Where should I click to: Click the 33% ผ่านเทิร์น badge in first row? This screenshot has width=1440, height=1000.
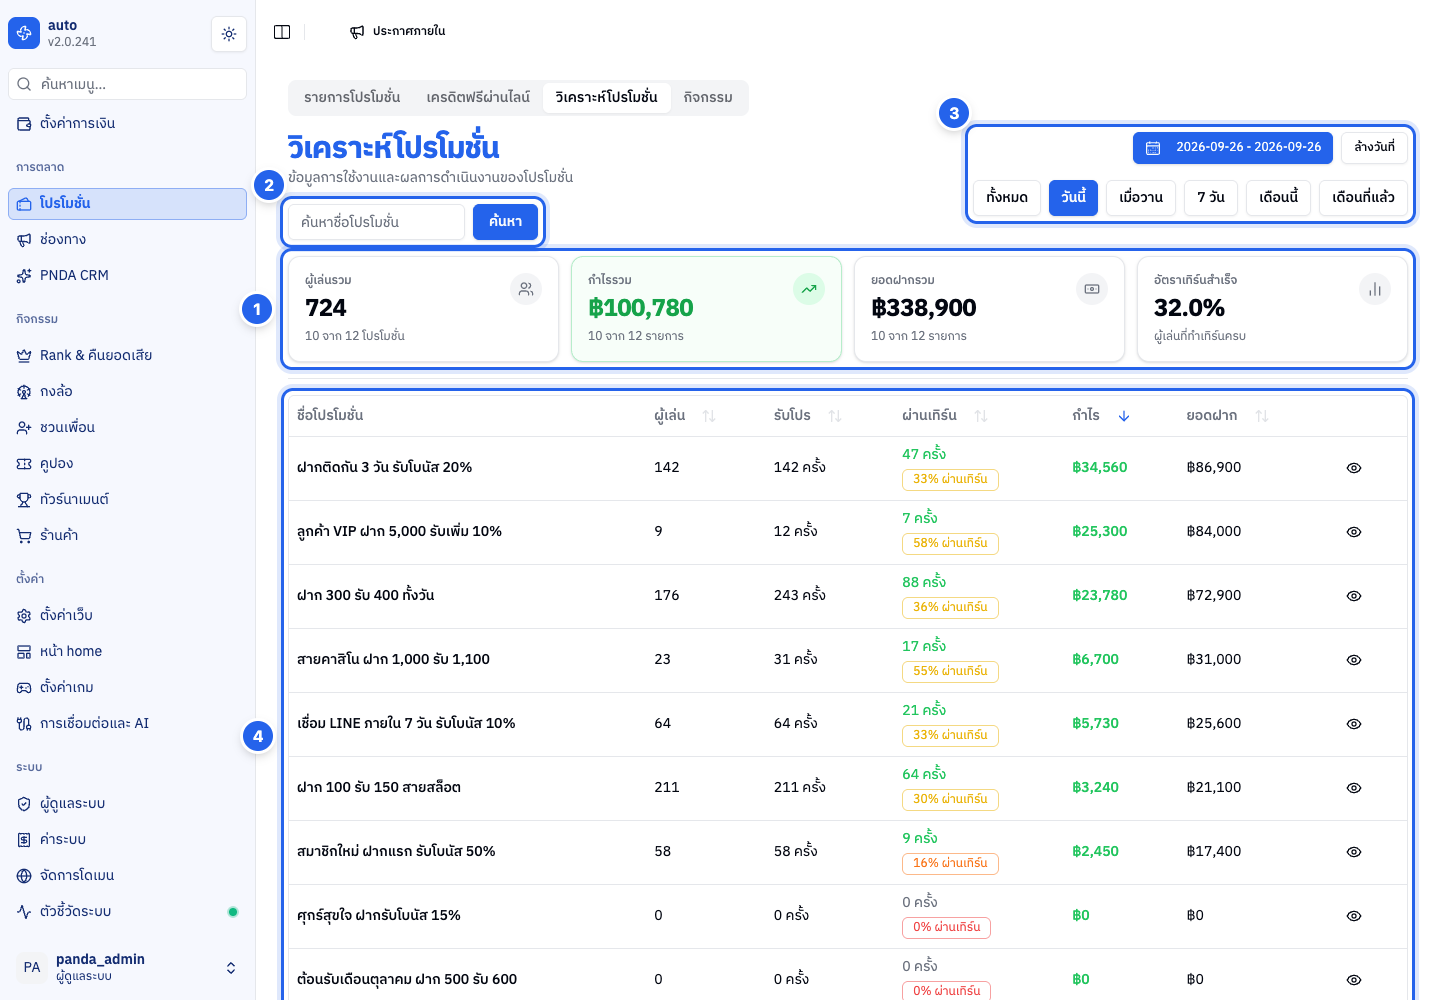tap(950, 479)
